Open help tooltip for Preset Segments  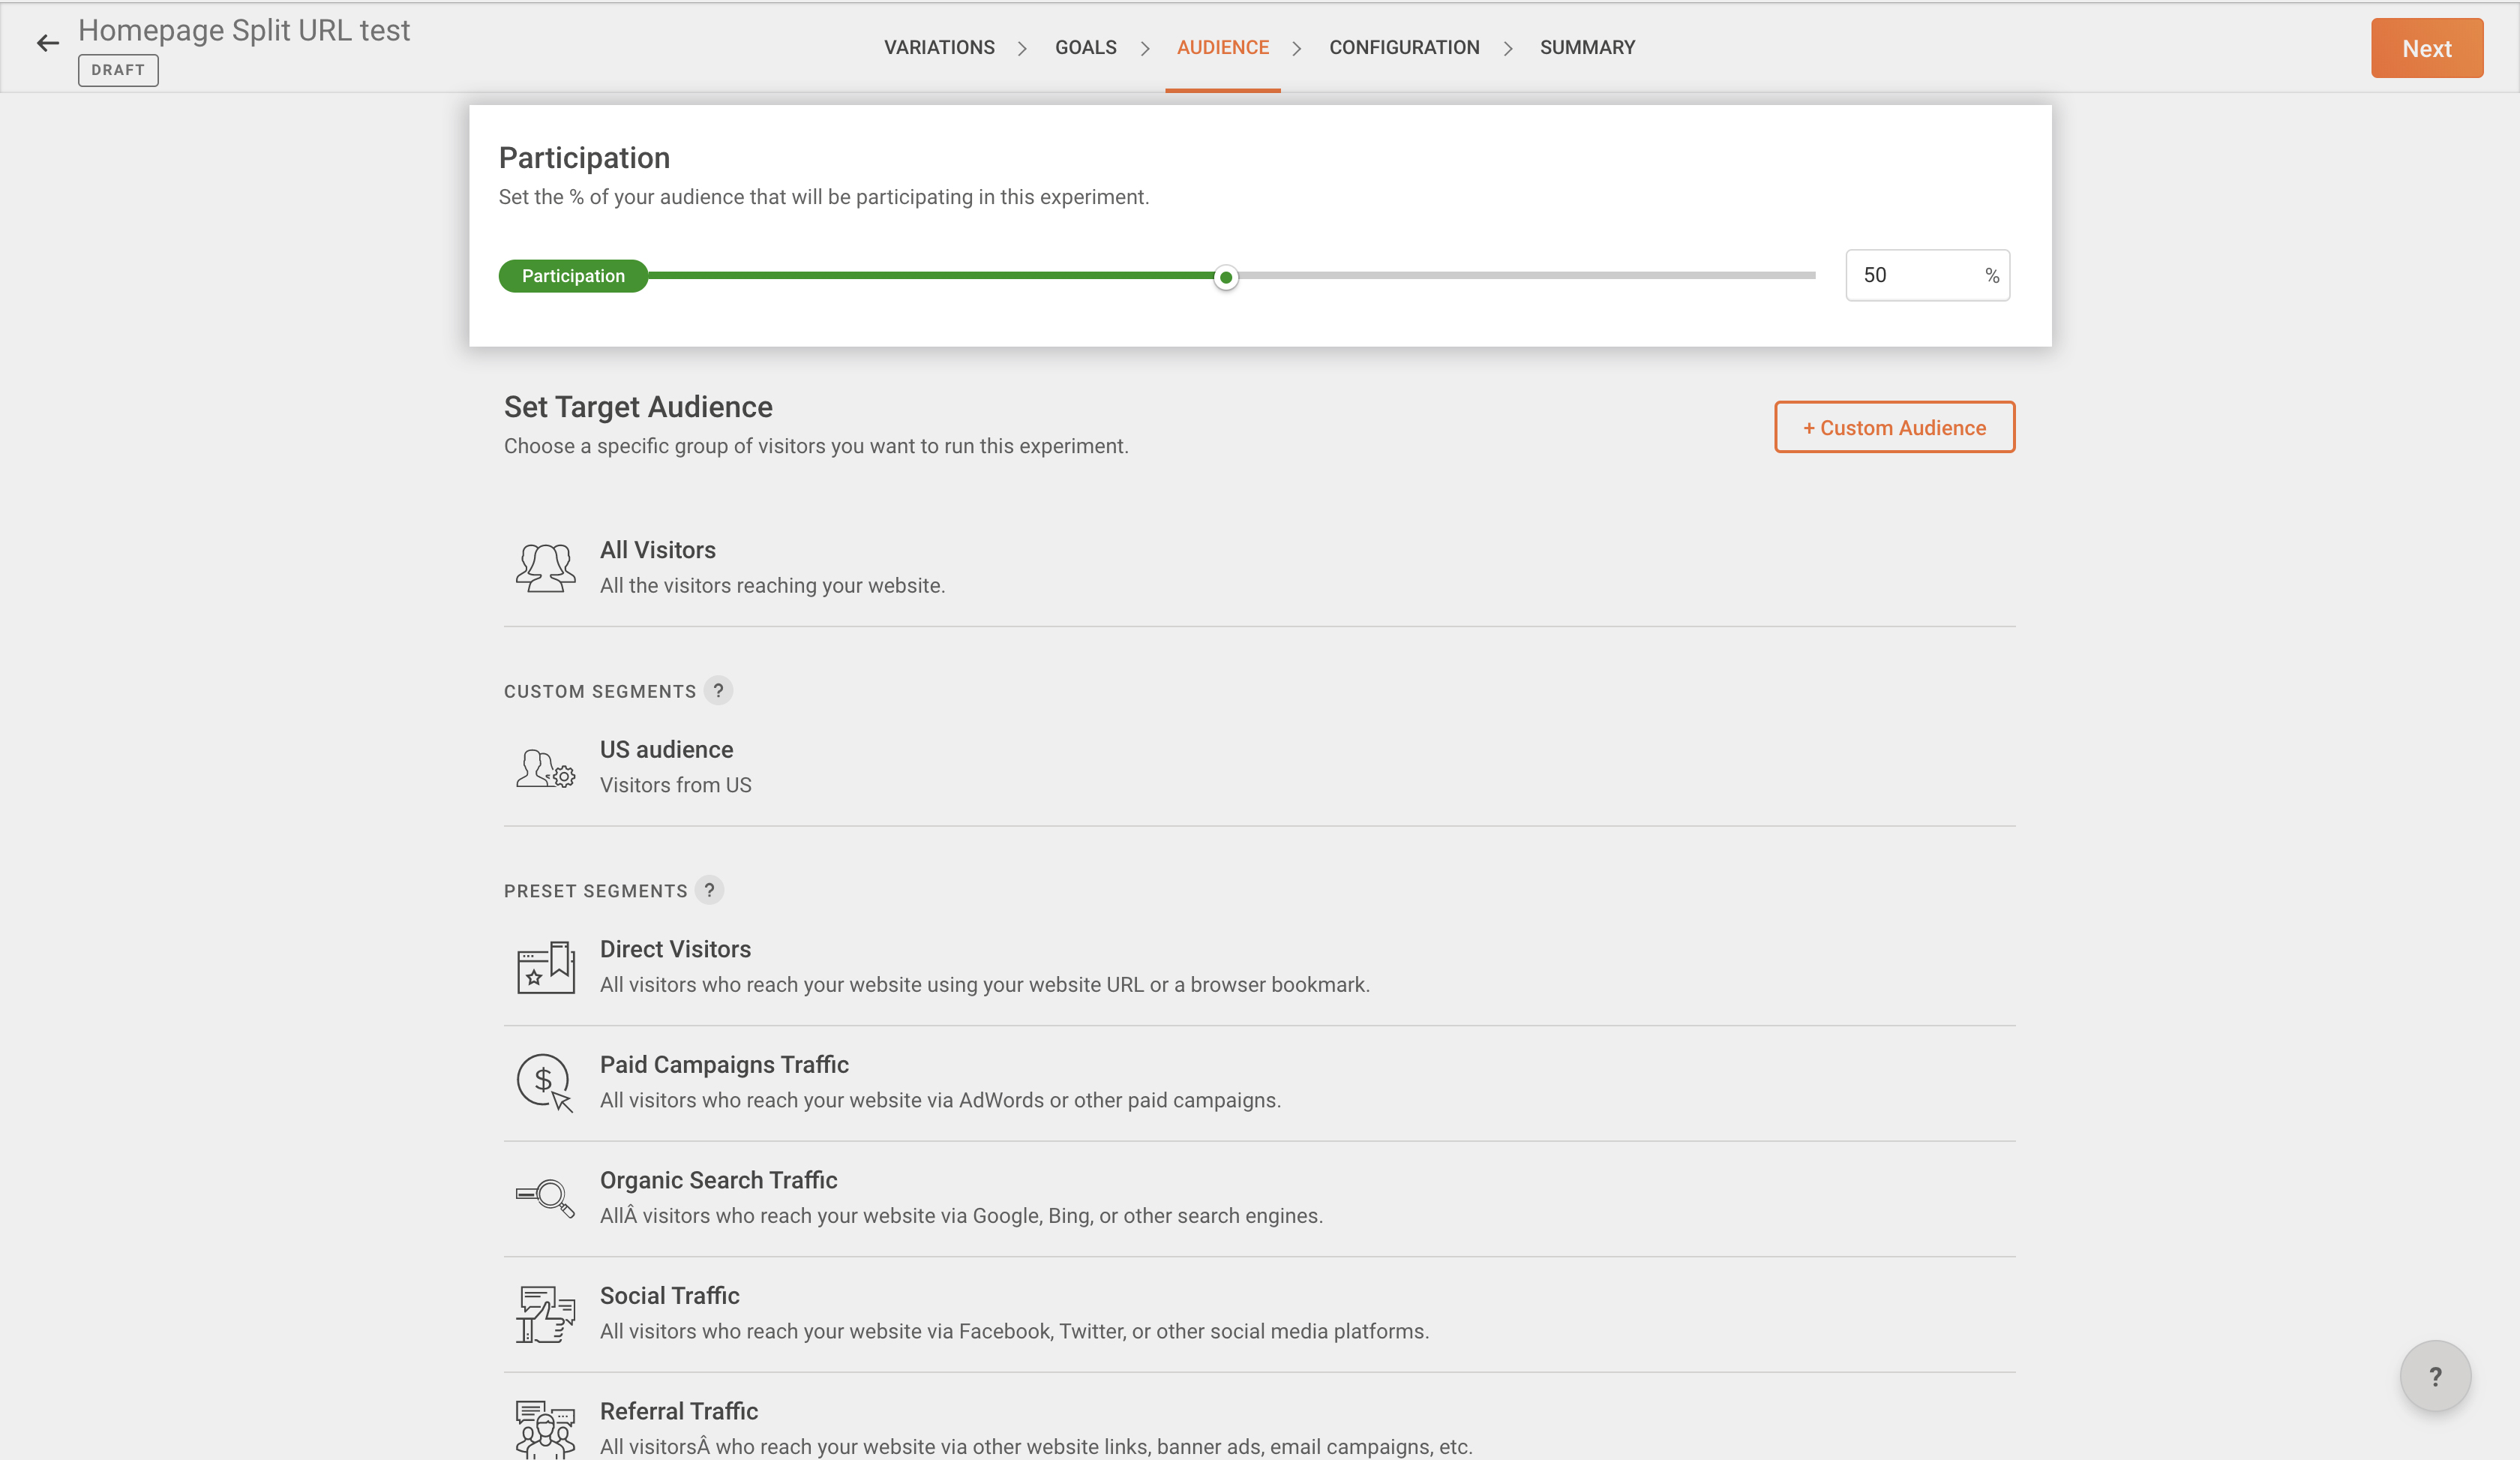coord(709,890)
